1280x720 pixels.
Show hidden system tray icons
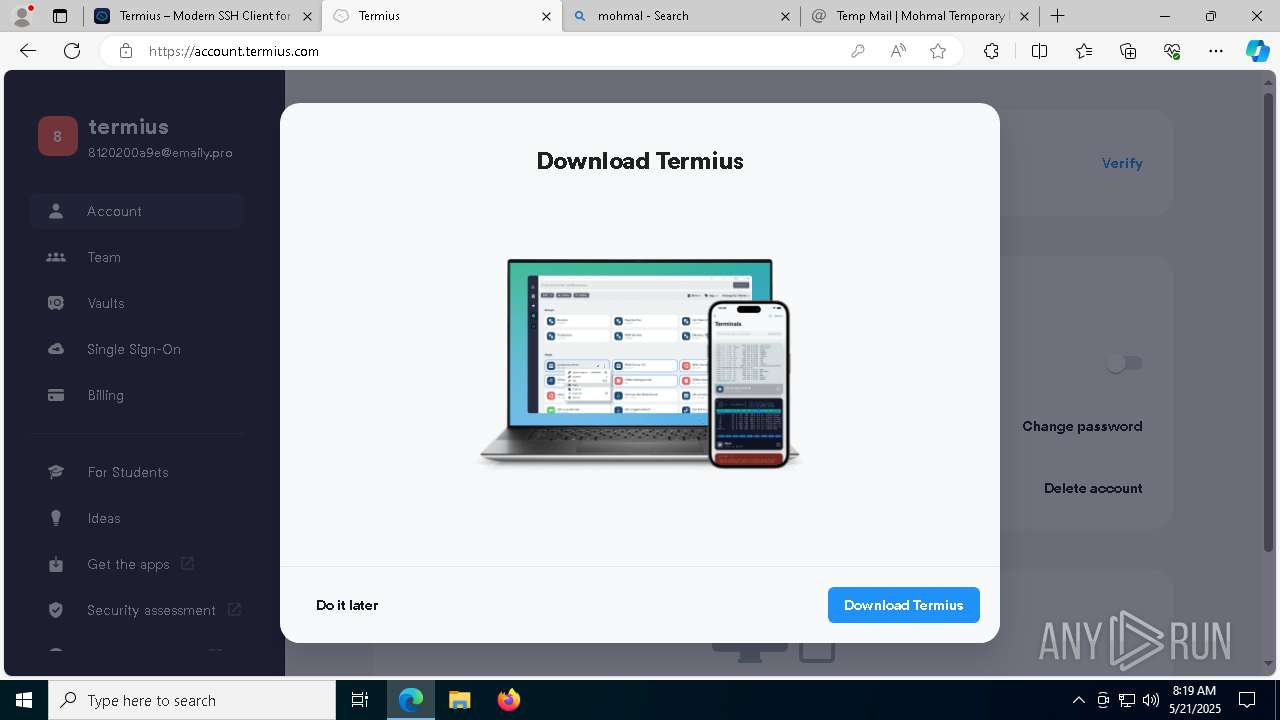point(1078,700)
